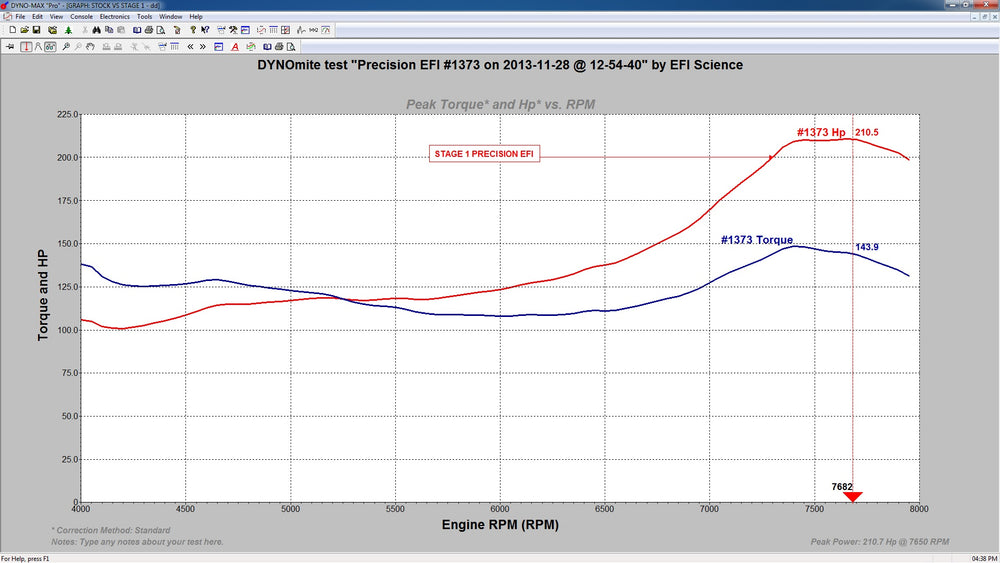Click the New file icon
The width and height of the screenshot is (1000, 563).
[12, 30]
